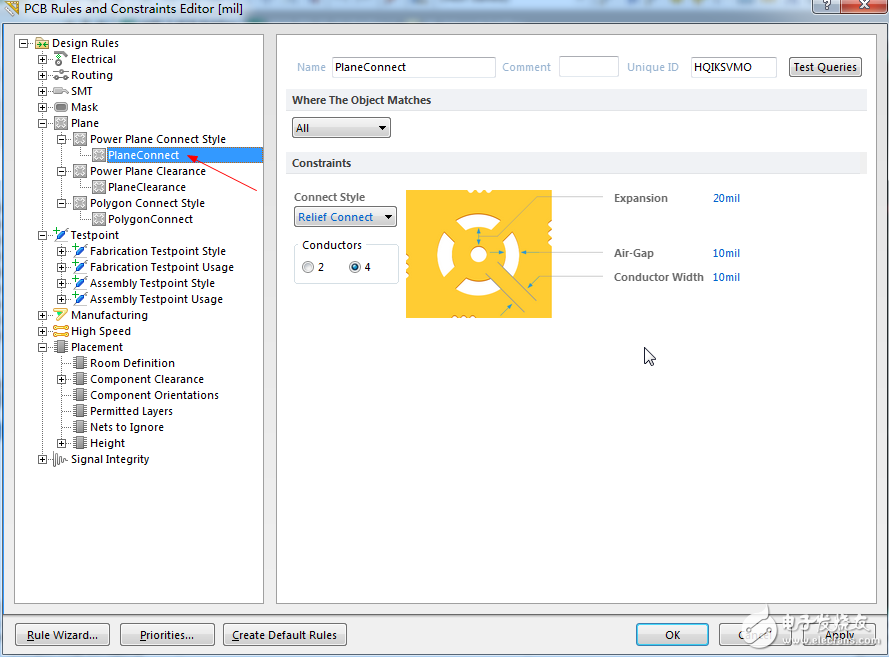Edit the Expansion value 20mil
889x657 pixels.
[726, 198]
